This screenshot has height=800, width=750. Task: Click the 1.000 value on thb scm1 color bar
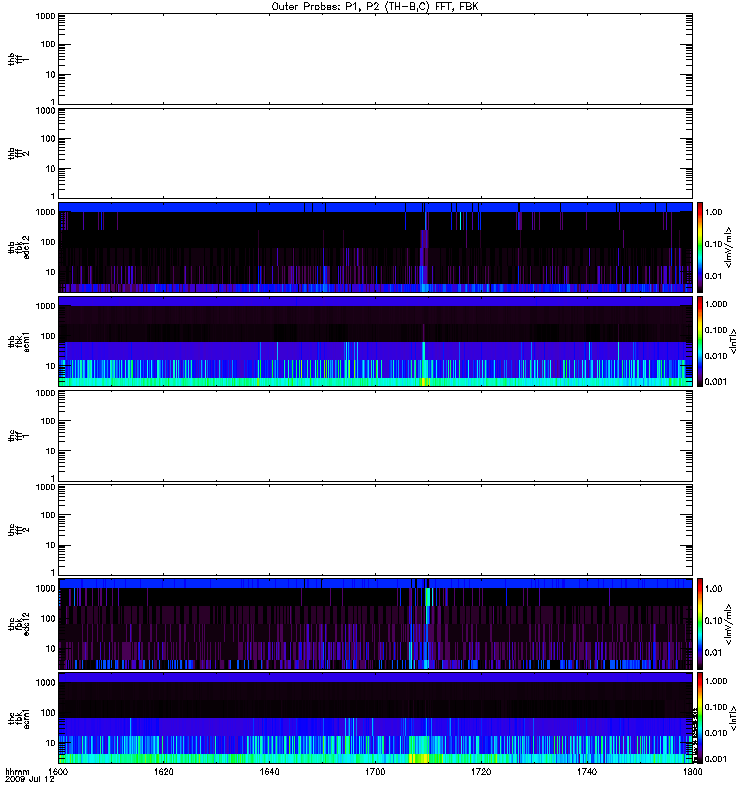point(716,304)
